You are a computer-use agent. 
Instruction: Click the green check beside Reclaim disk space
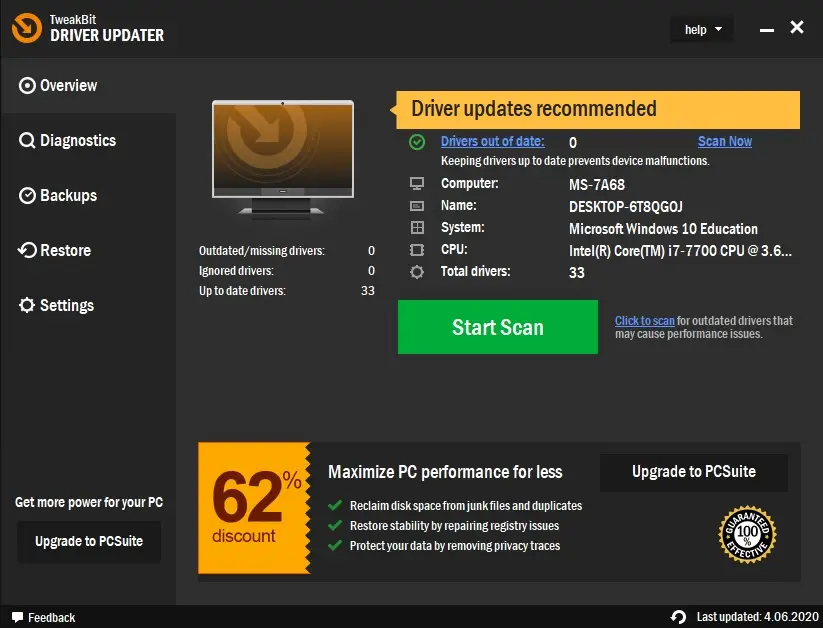pyautogui.click(x=335, y=506)
